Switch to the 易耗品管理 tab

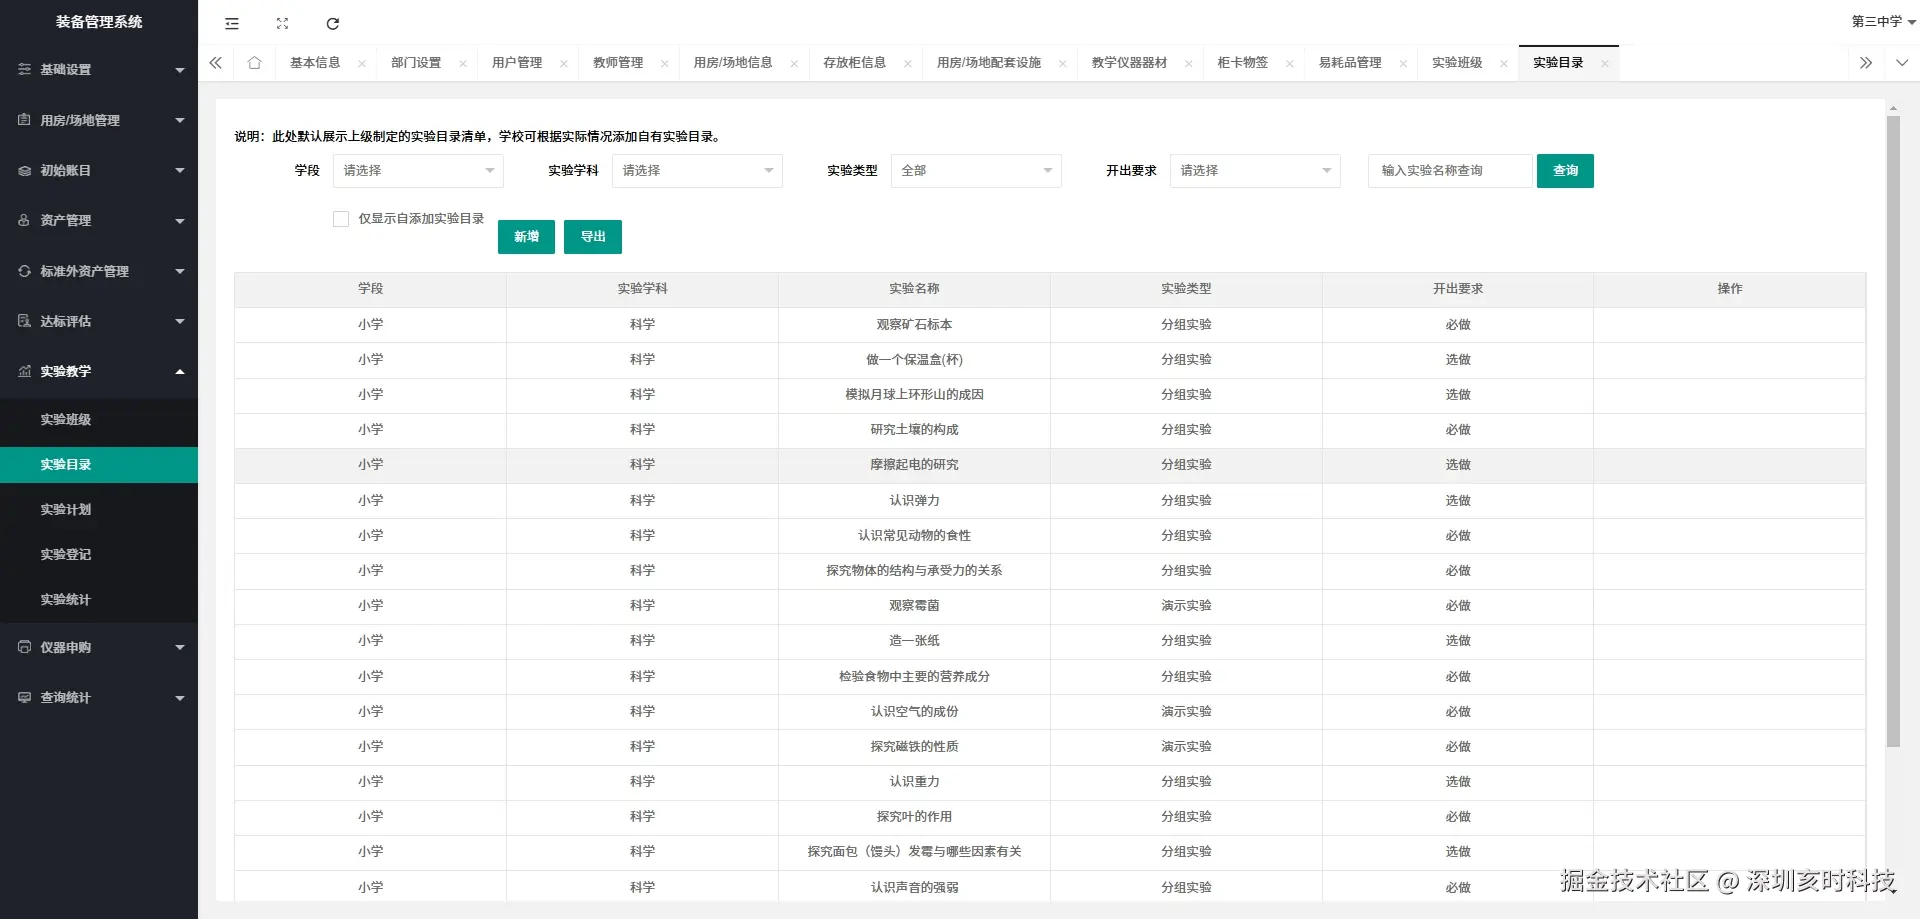tap(1350, 62)
